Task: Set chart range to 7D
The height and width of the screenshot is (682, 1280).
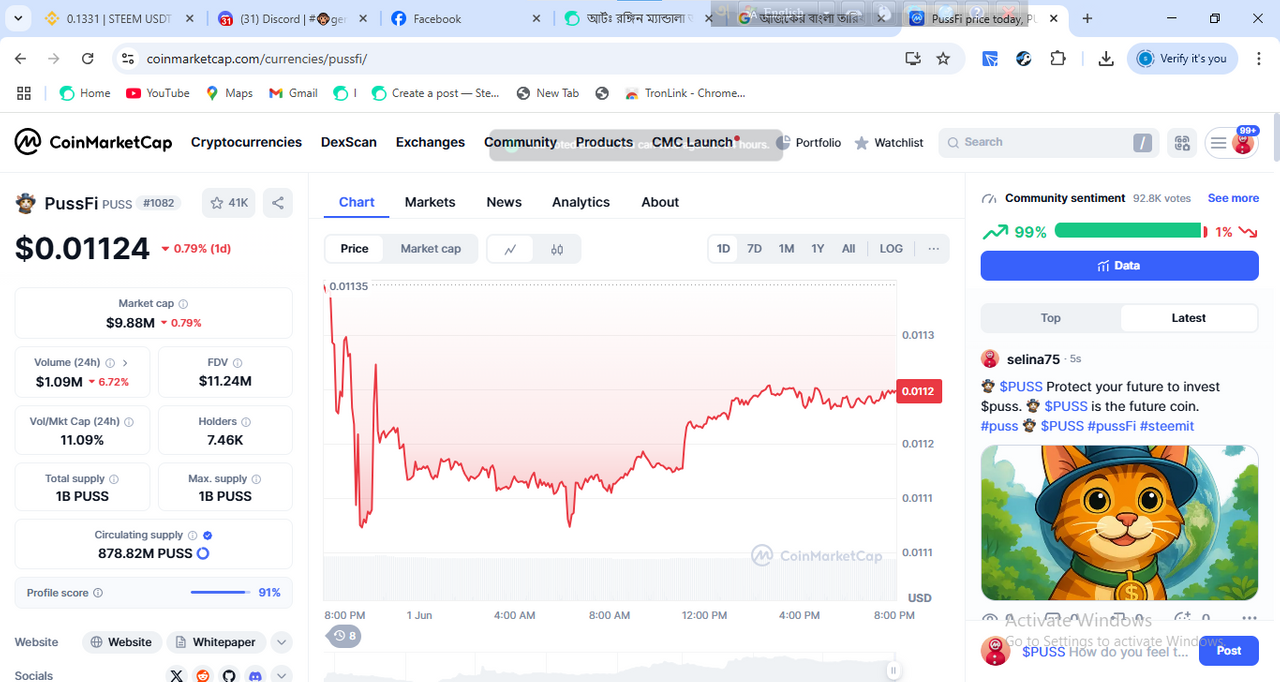Action: pos(755,249)
